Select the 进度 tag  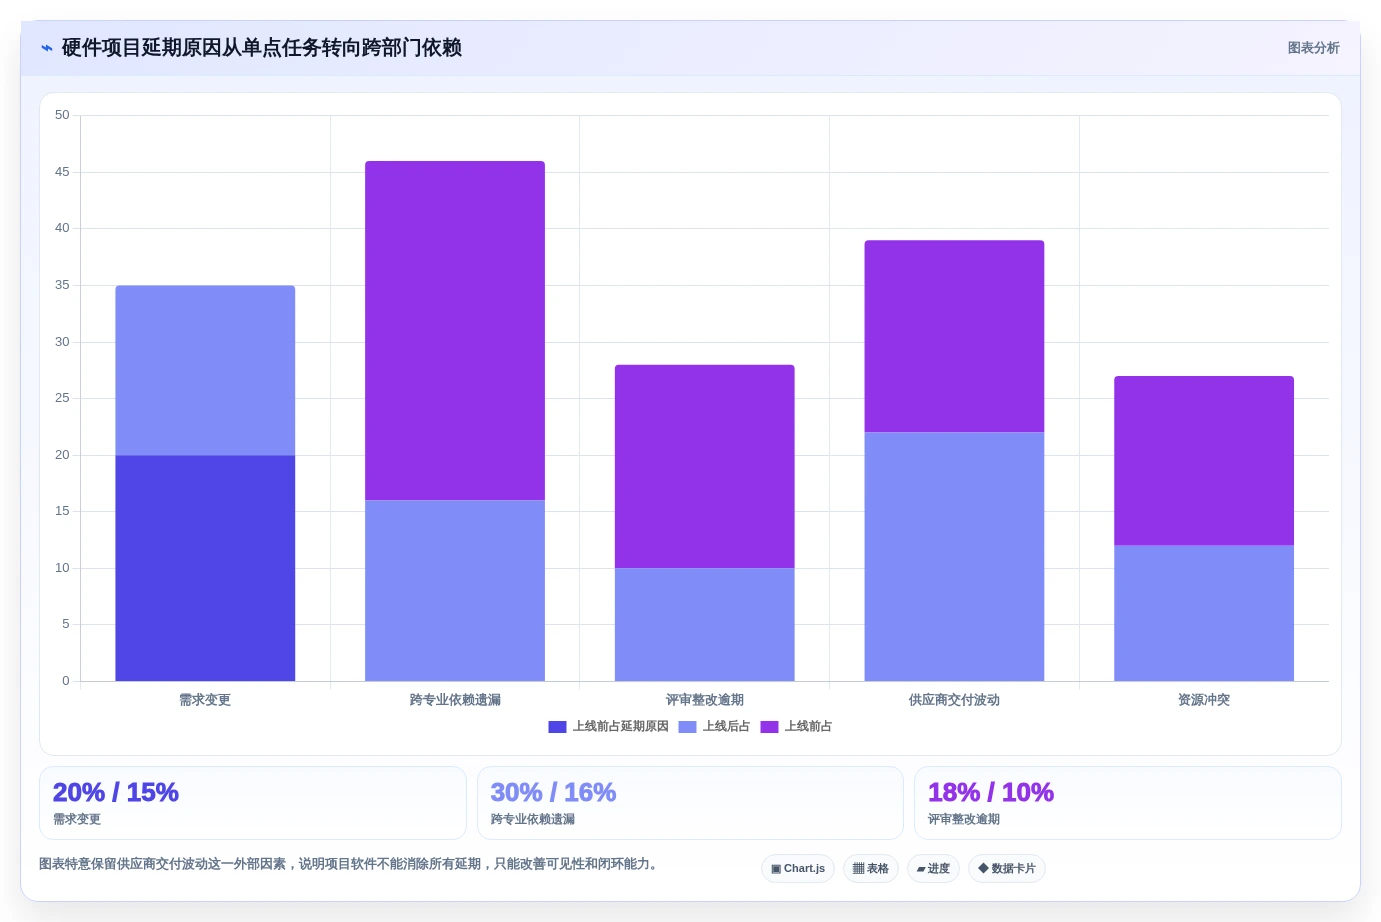(x=933, y=869)
